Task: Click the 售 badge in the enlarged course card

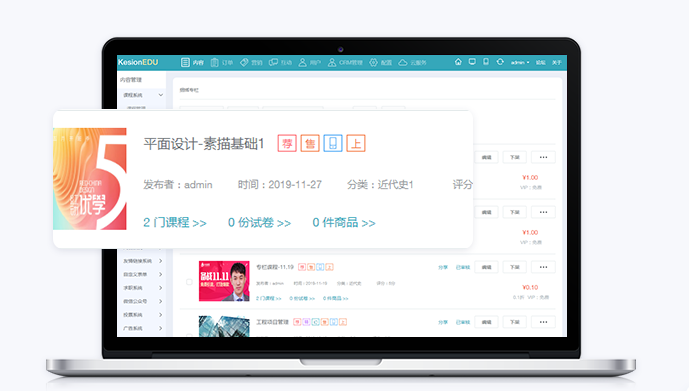Action: [310, 143]
